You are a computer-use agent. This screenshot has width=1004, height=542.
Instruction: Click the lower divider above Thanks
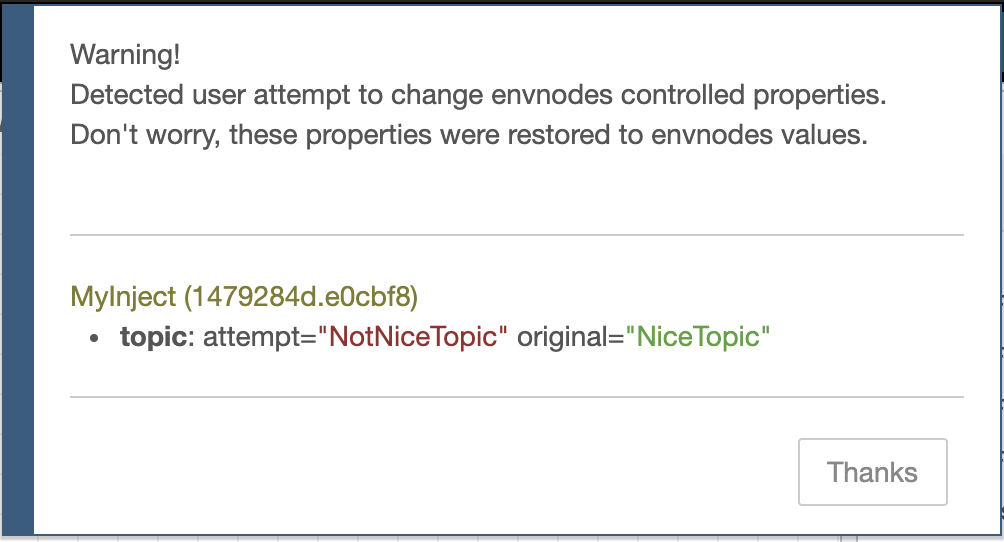pyautogui.click(x=517, y=397)
